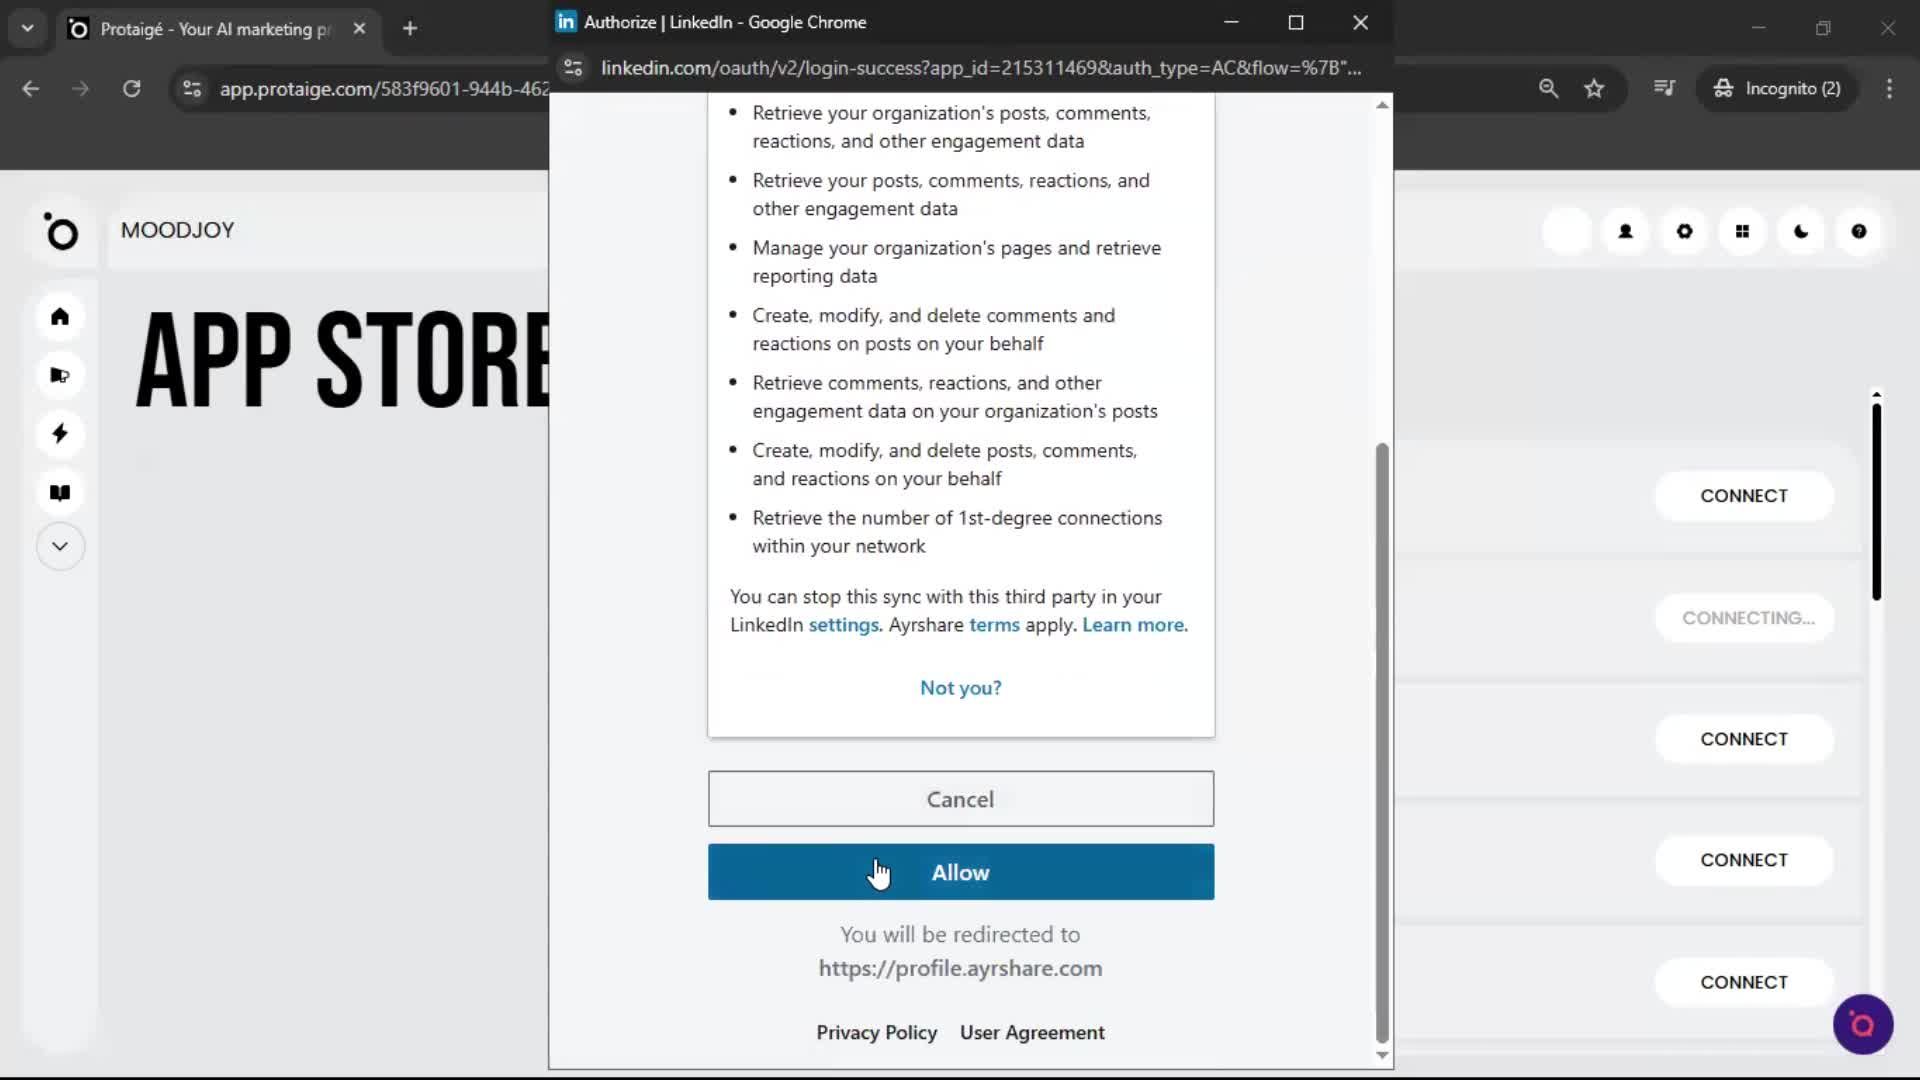Toggle the bookmark star in address bar
Viewport: 1920px width, 1080px height.
1594,88
